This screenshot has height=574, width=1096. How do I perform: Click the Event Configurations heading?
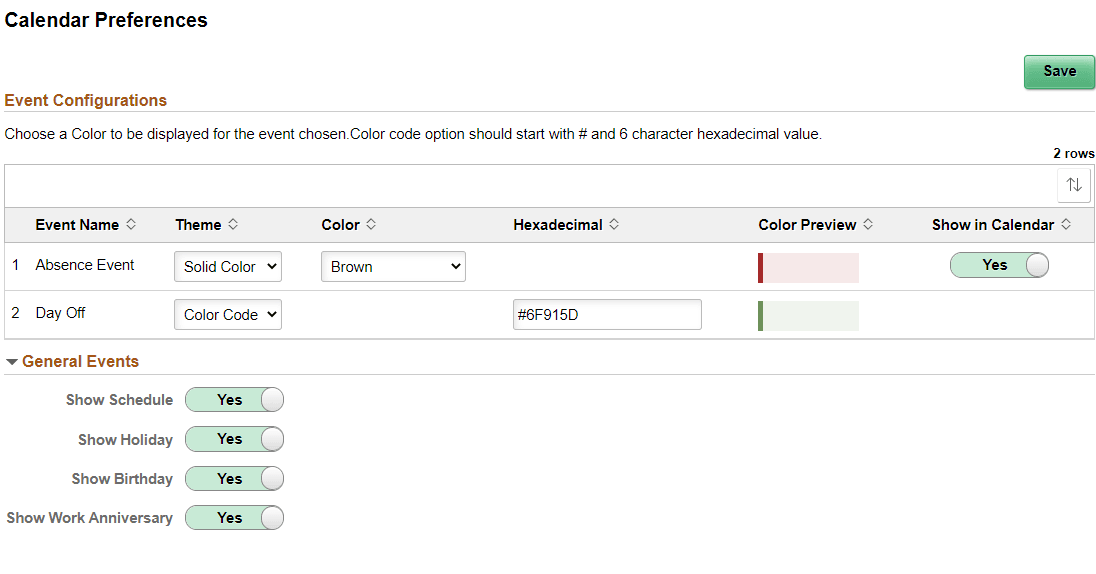point(85,101)
